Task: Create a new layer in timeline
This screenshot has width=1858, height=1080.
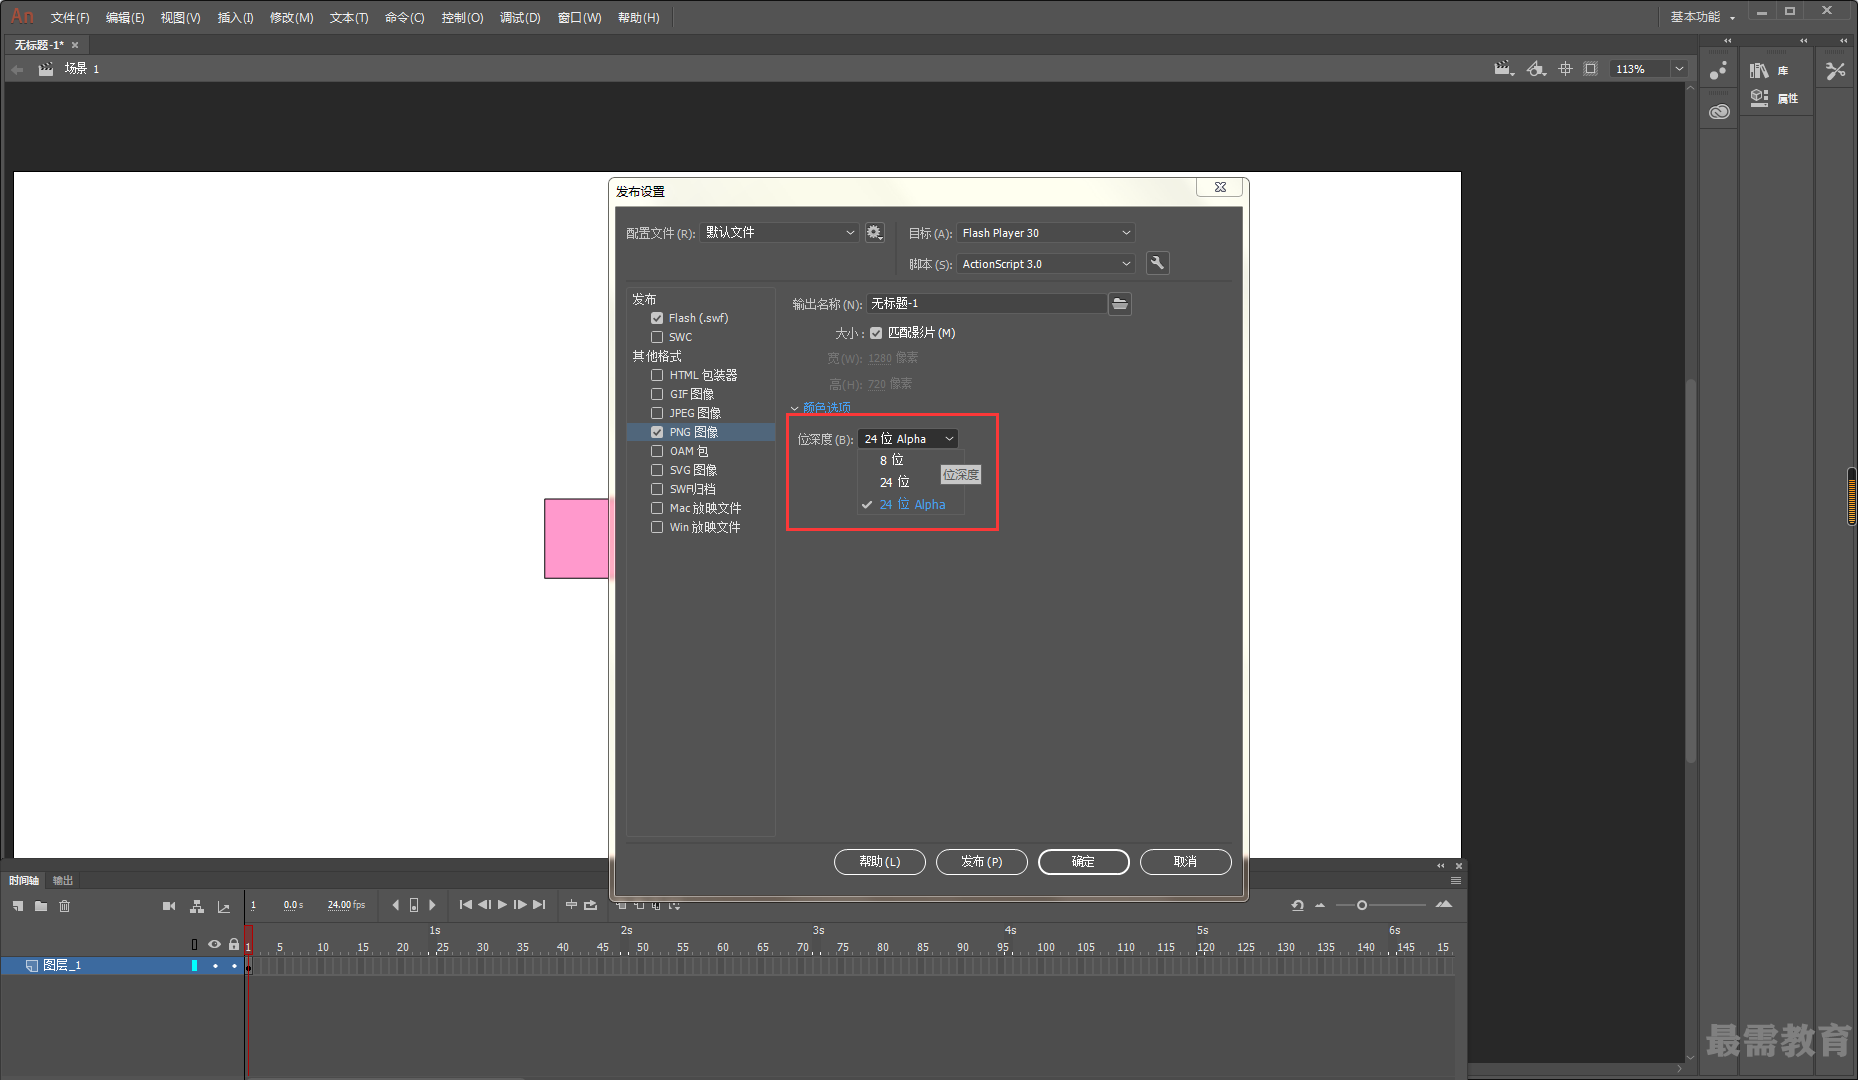Action: (x=18, y=906)
